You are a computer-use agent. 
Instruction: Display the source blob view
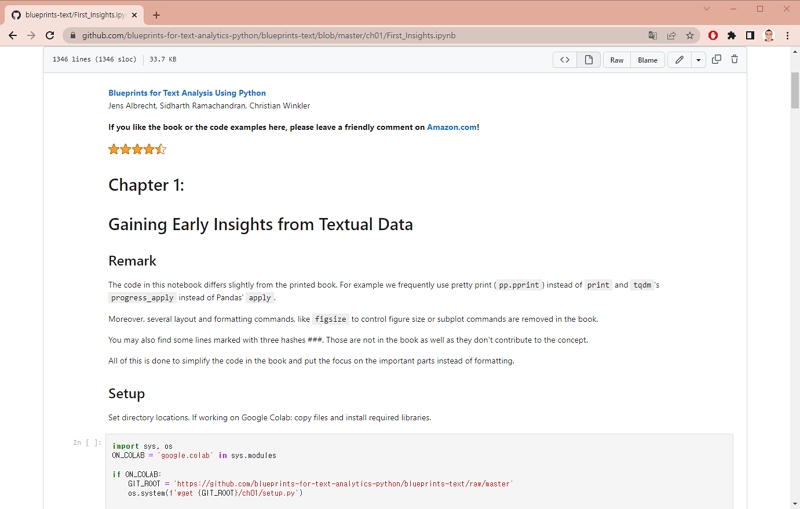[565, 60]
